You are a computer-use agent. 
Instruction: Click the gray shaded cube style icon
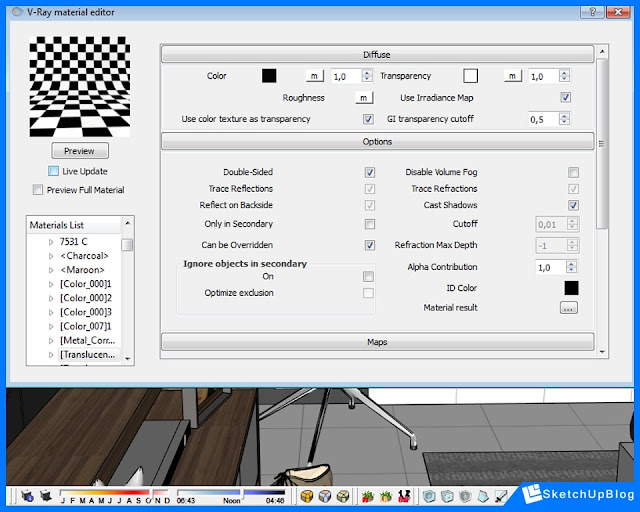click(x=465, y=496)
